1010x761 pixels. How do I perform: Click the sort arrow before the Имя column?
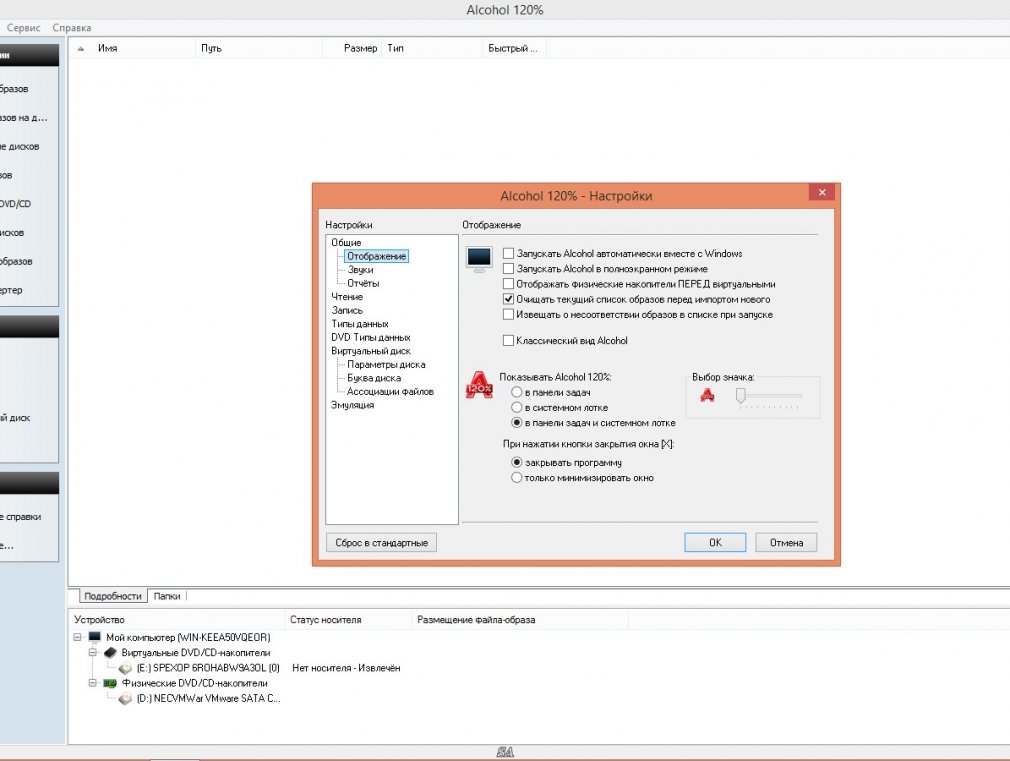point(81,48)
